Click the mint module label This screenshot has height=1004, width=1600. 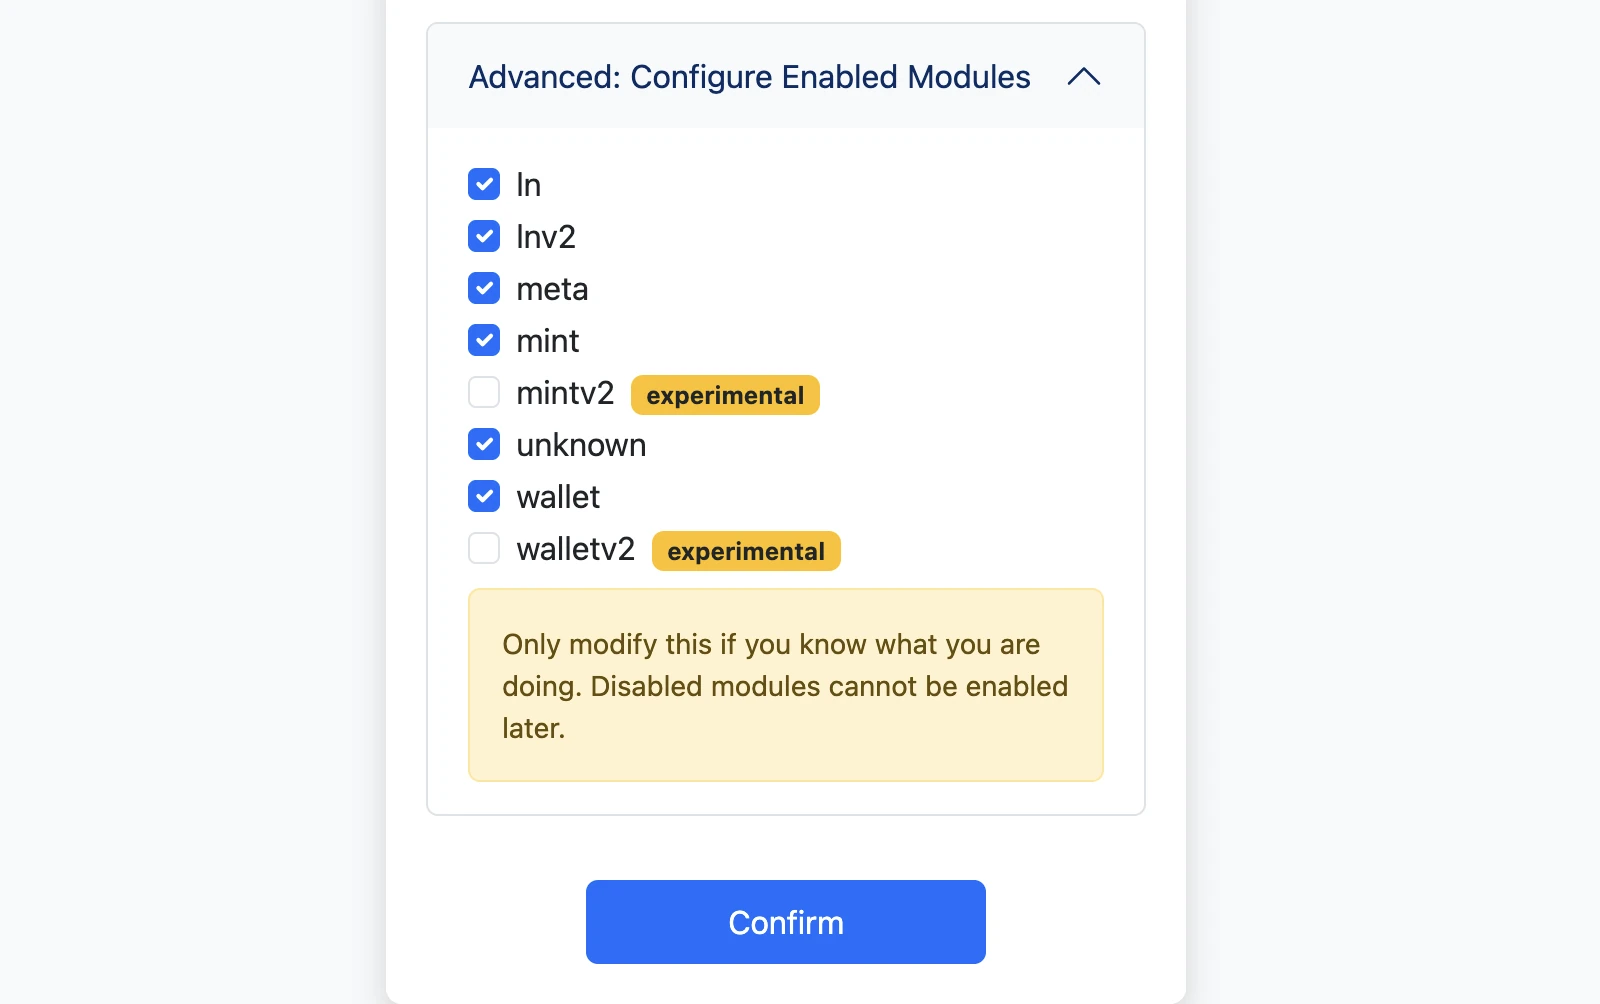point(548,340)
